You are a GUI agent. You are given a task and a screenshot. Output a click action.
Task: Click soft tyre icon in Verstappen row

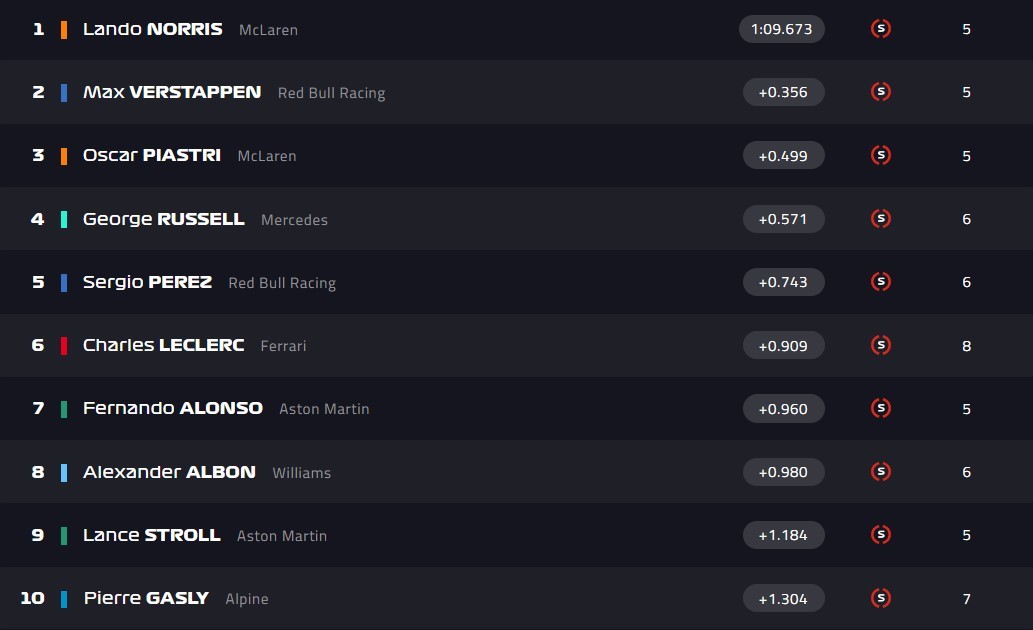[881, 92]
